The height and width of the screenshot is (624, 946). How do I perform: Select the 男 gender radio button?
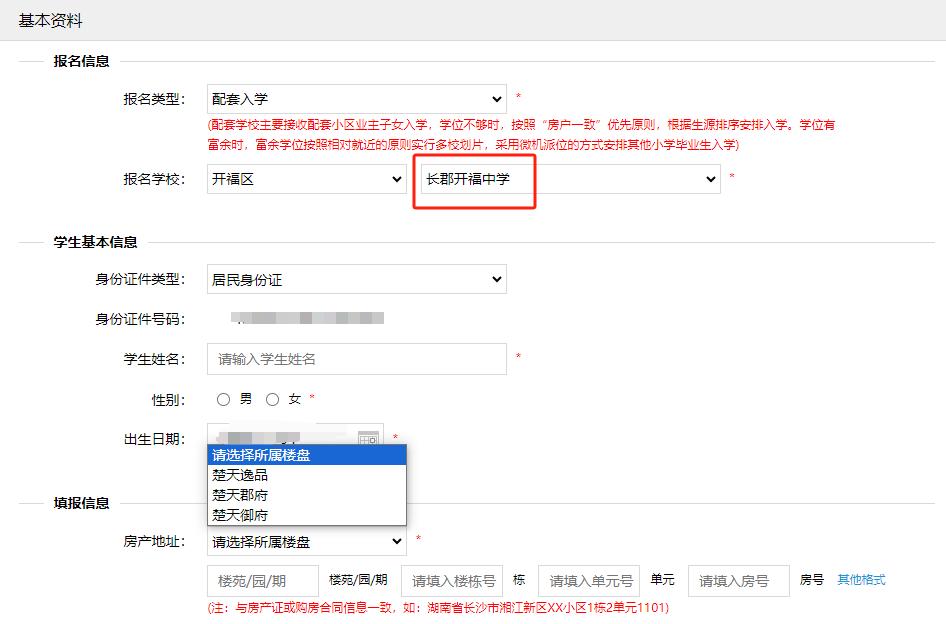click(224, 399)
